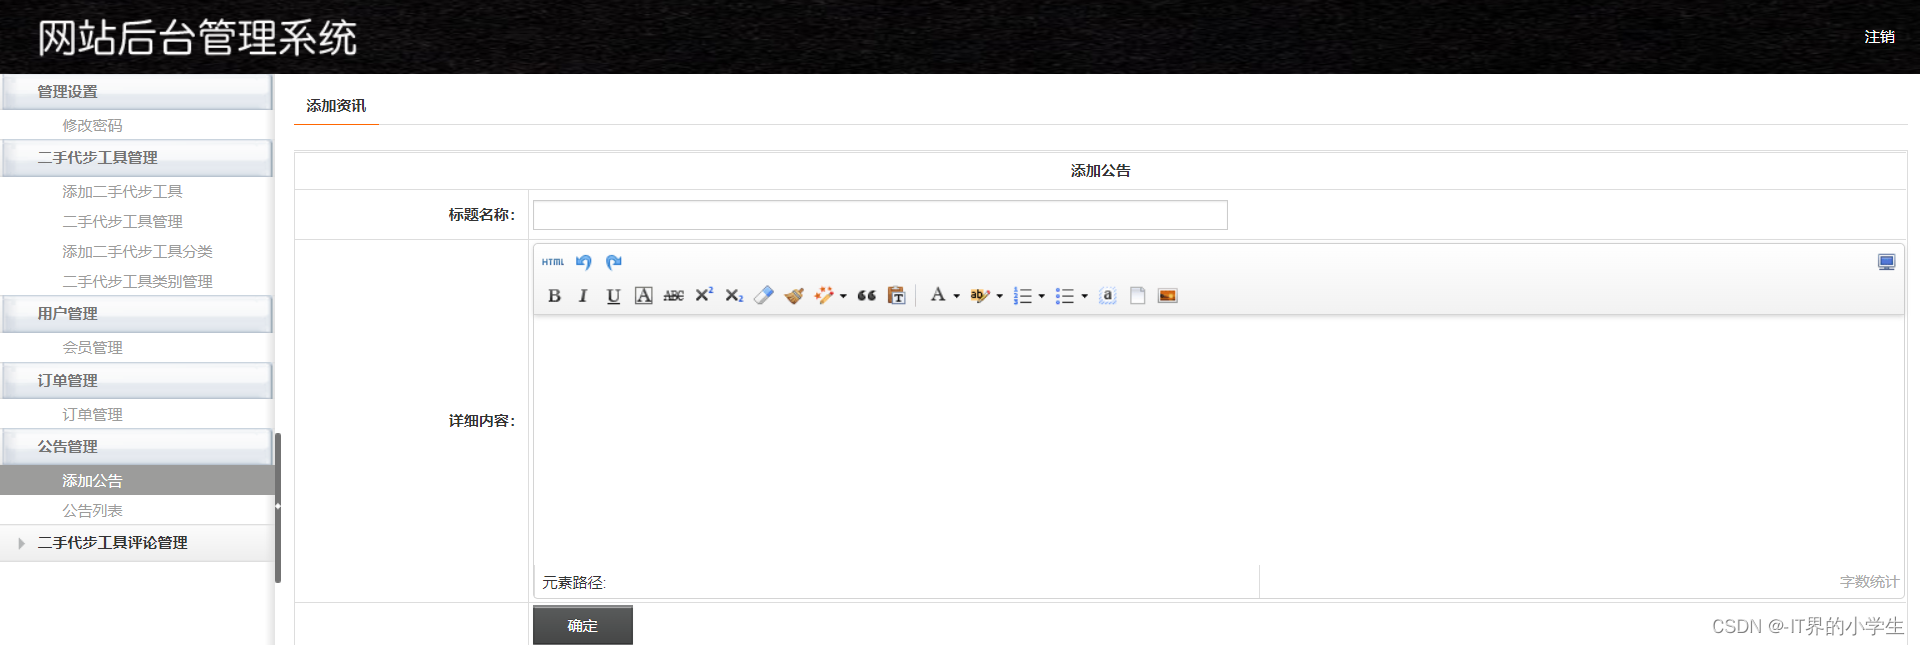Click 注销 to log out
This screenshot has width=1920, height=645.
[1879, 37]
